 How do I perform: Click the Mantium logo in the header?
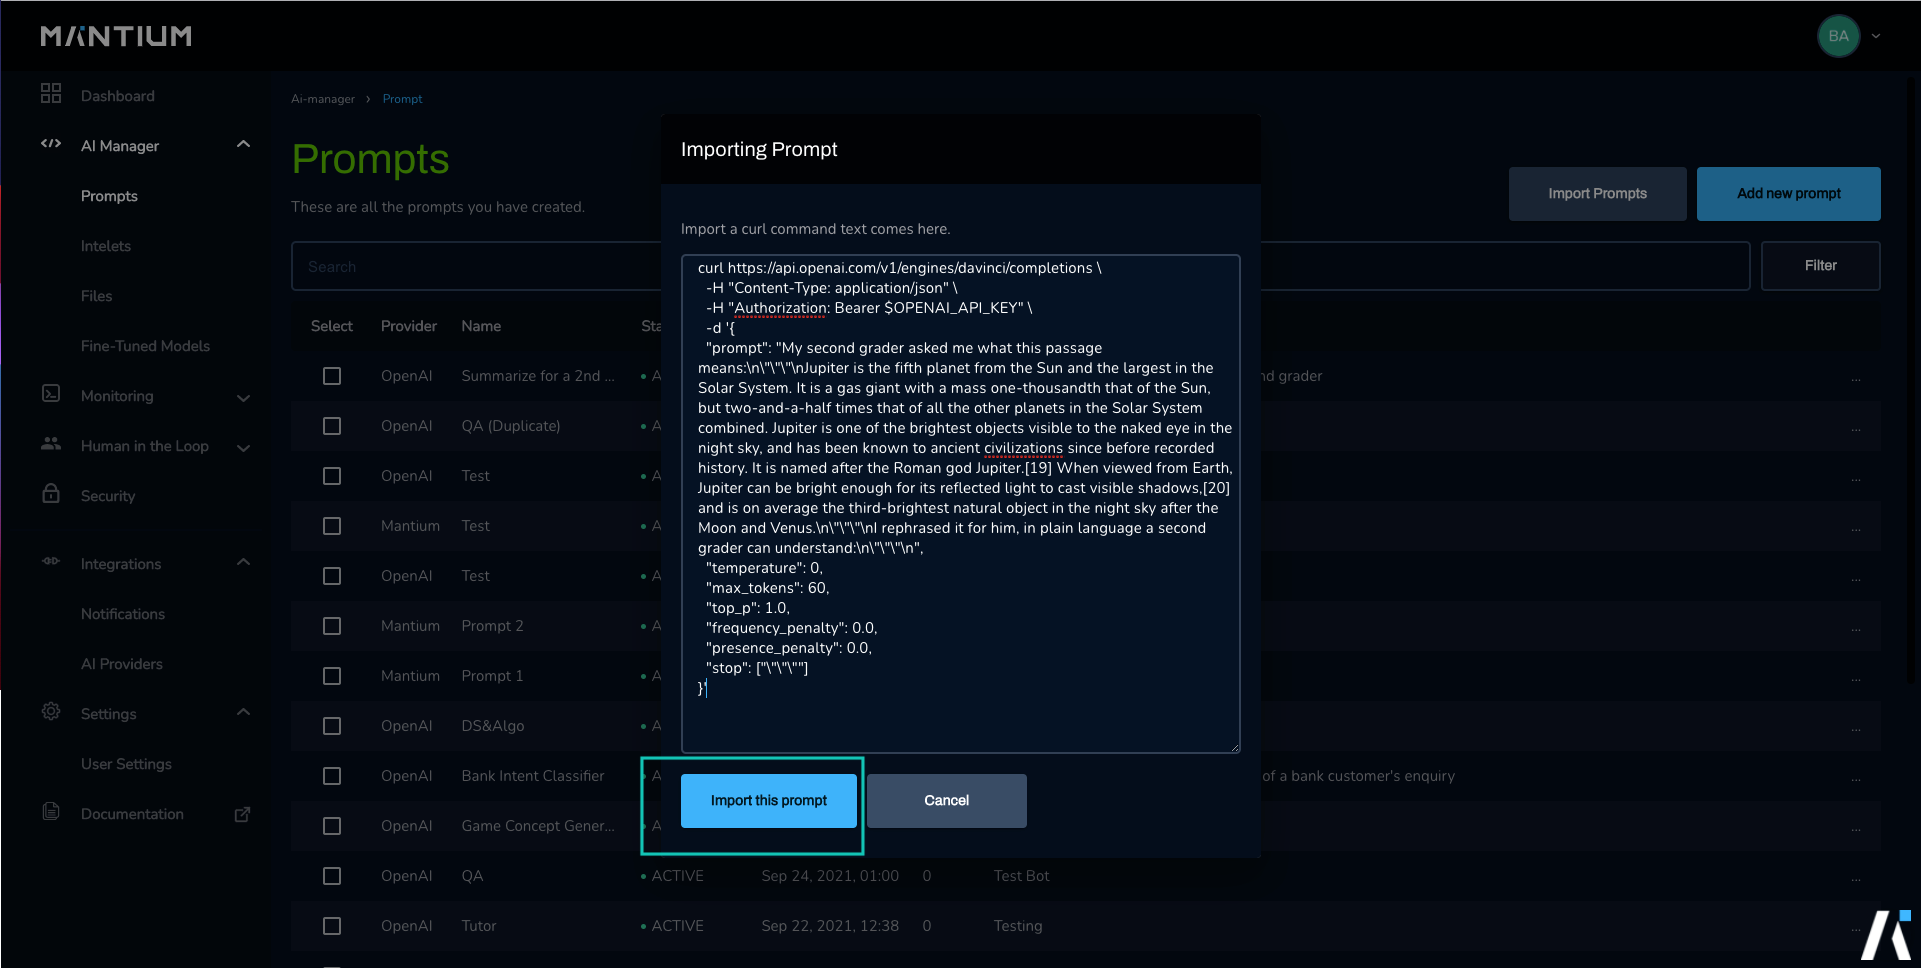(x=116, y=36)
